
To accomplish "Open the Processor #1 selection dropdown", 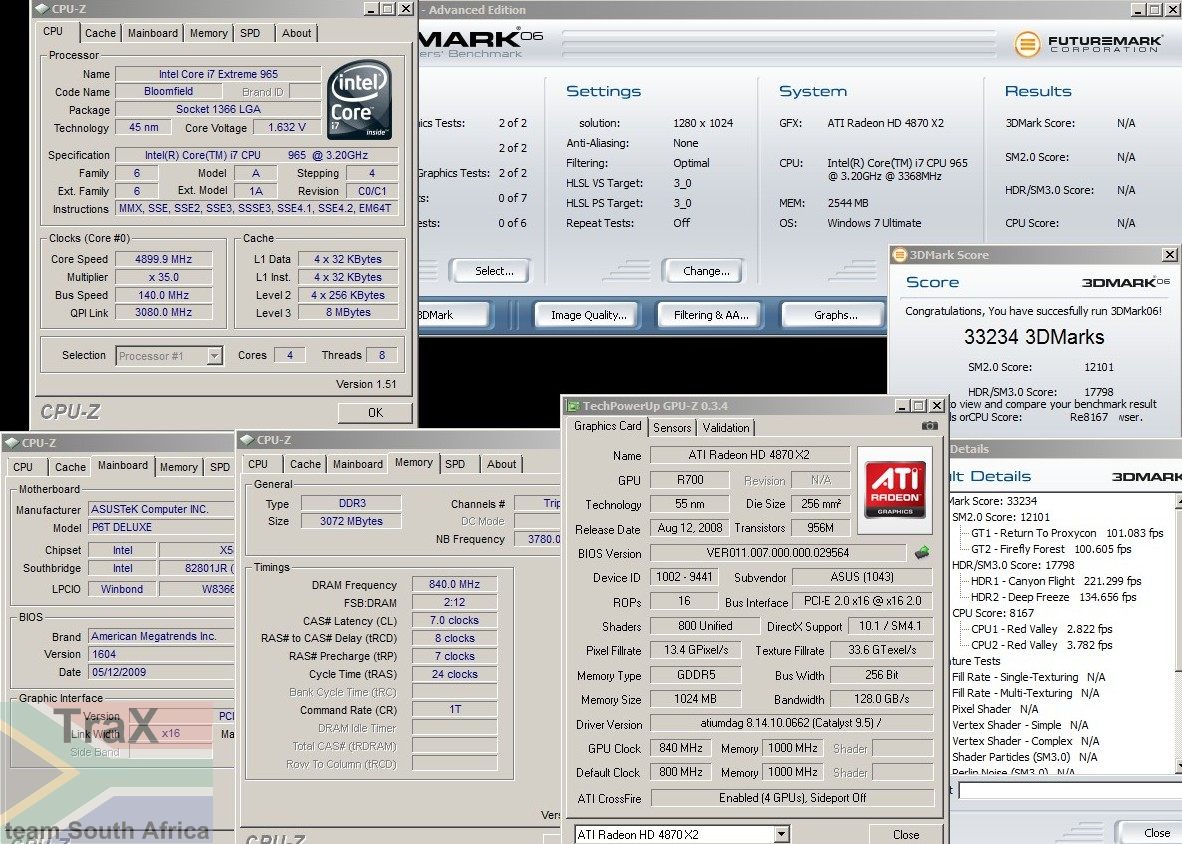I will (x=215, y=356).
